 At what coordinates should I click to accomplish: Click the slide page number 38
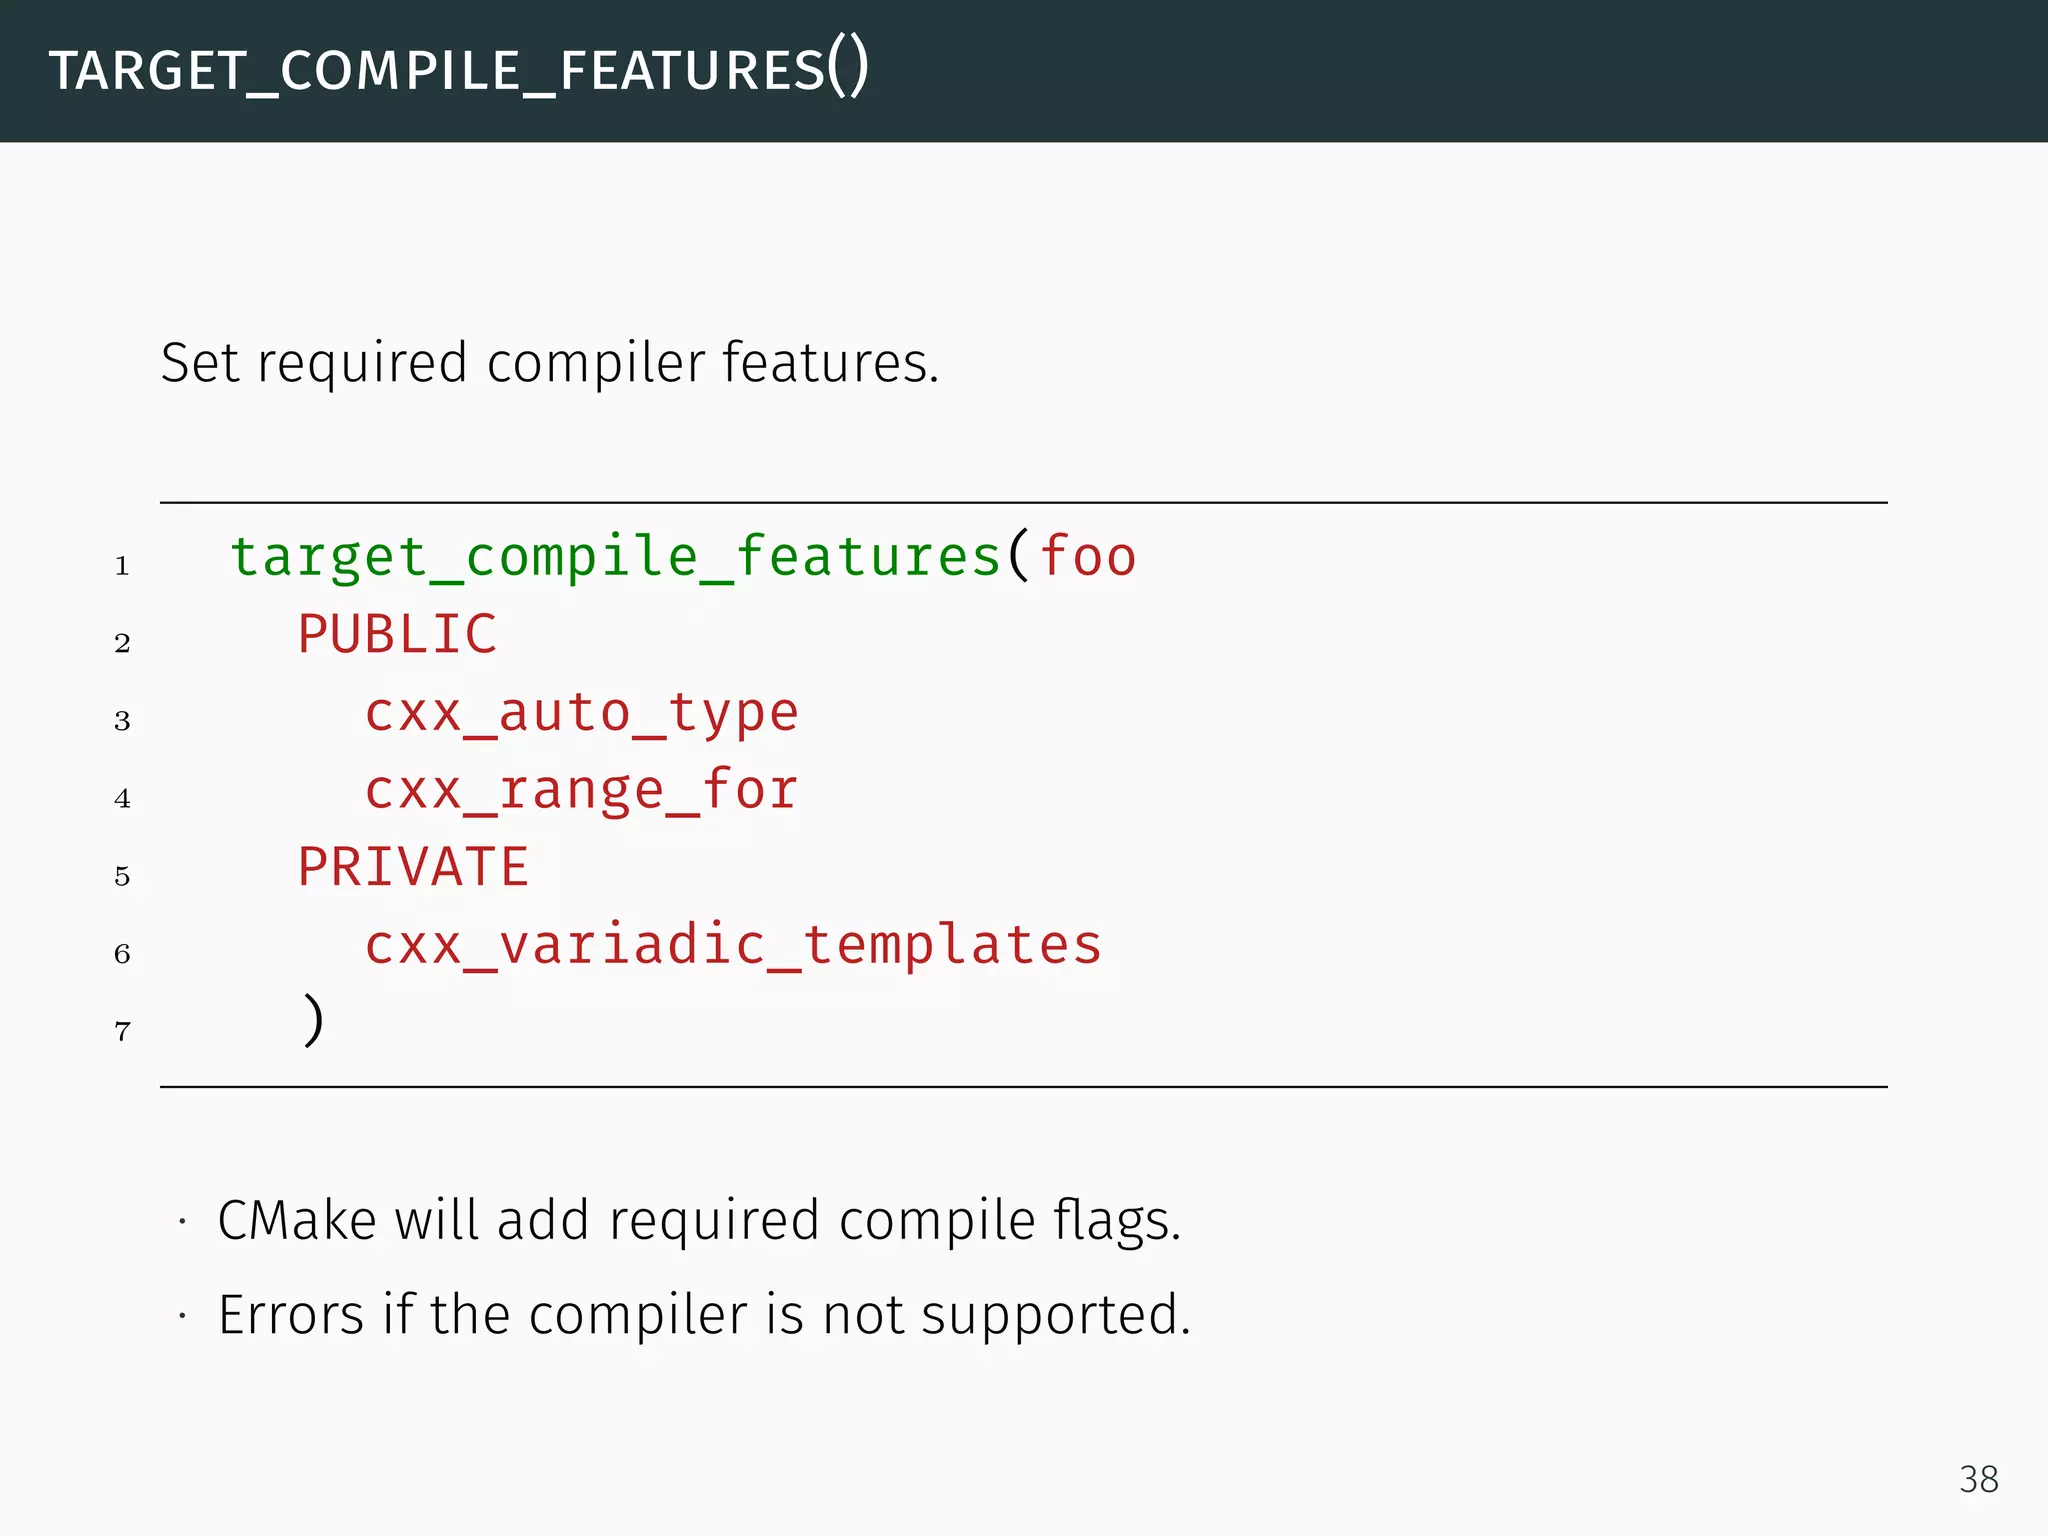1978,1479
